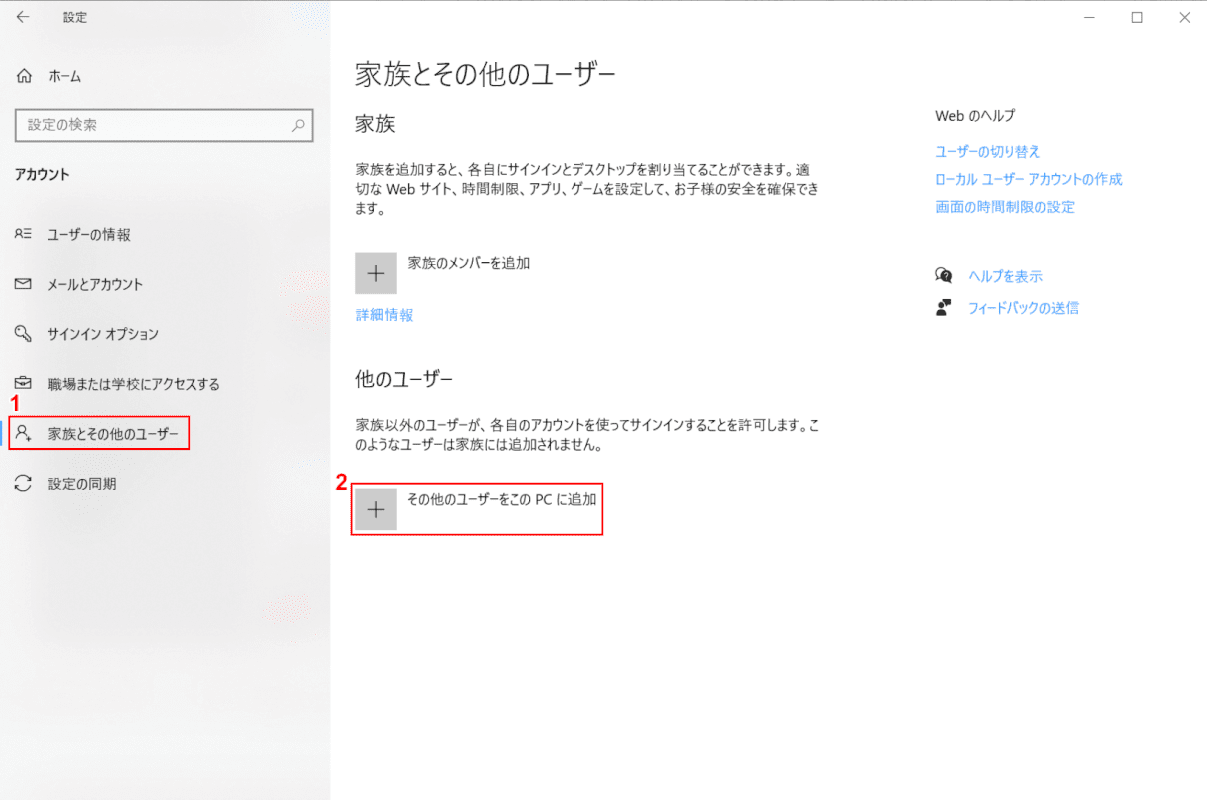Click 家族のメンバーを追加 label
This screenshot has height=800, width=1207.
coord(469,263)
